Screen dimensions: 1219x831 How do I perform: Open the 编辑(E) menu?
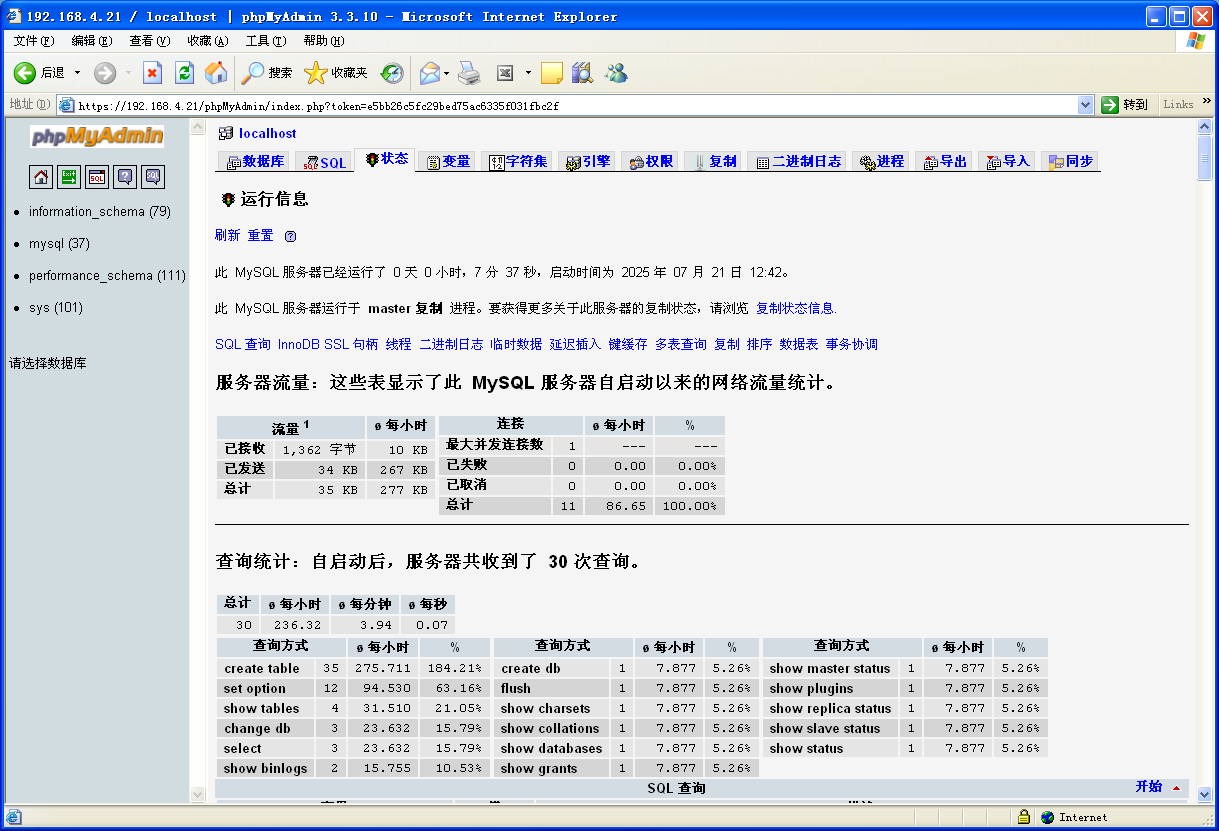92,41
